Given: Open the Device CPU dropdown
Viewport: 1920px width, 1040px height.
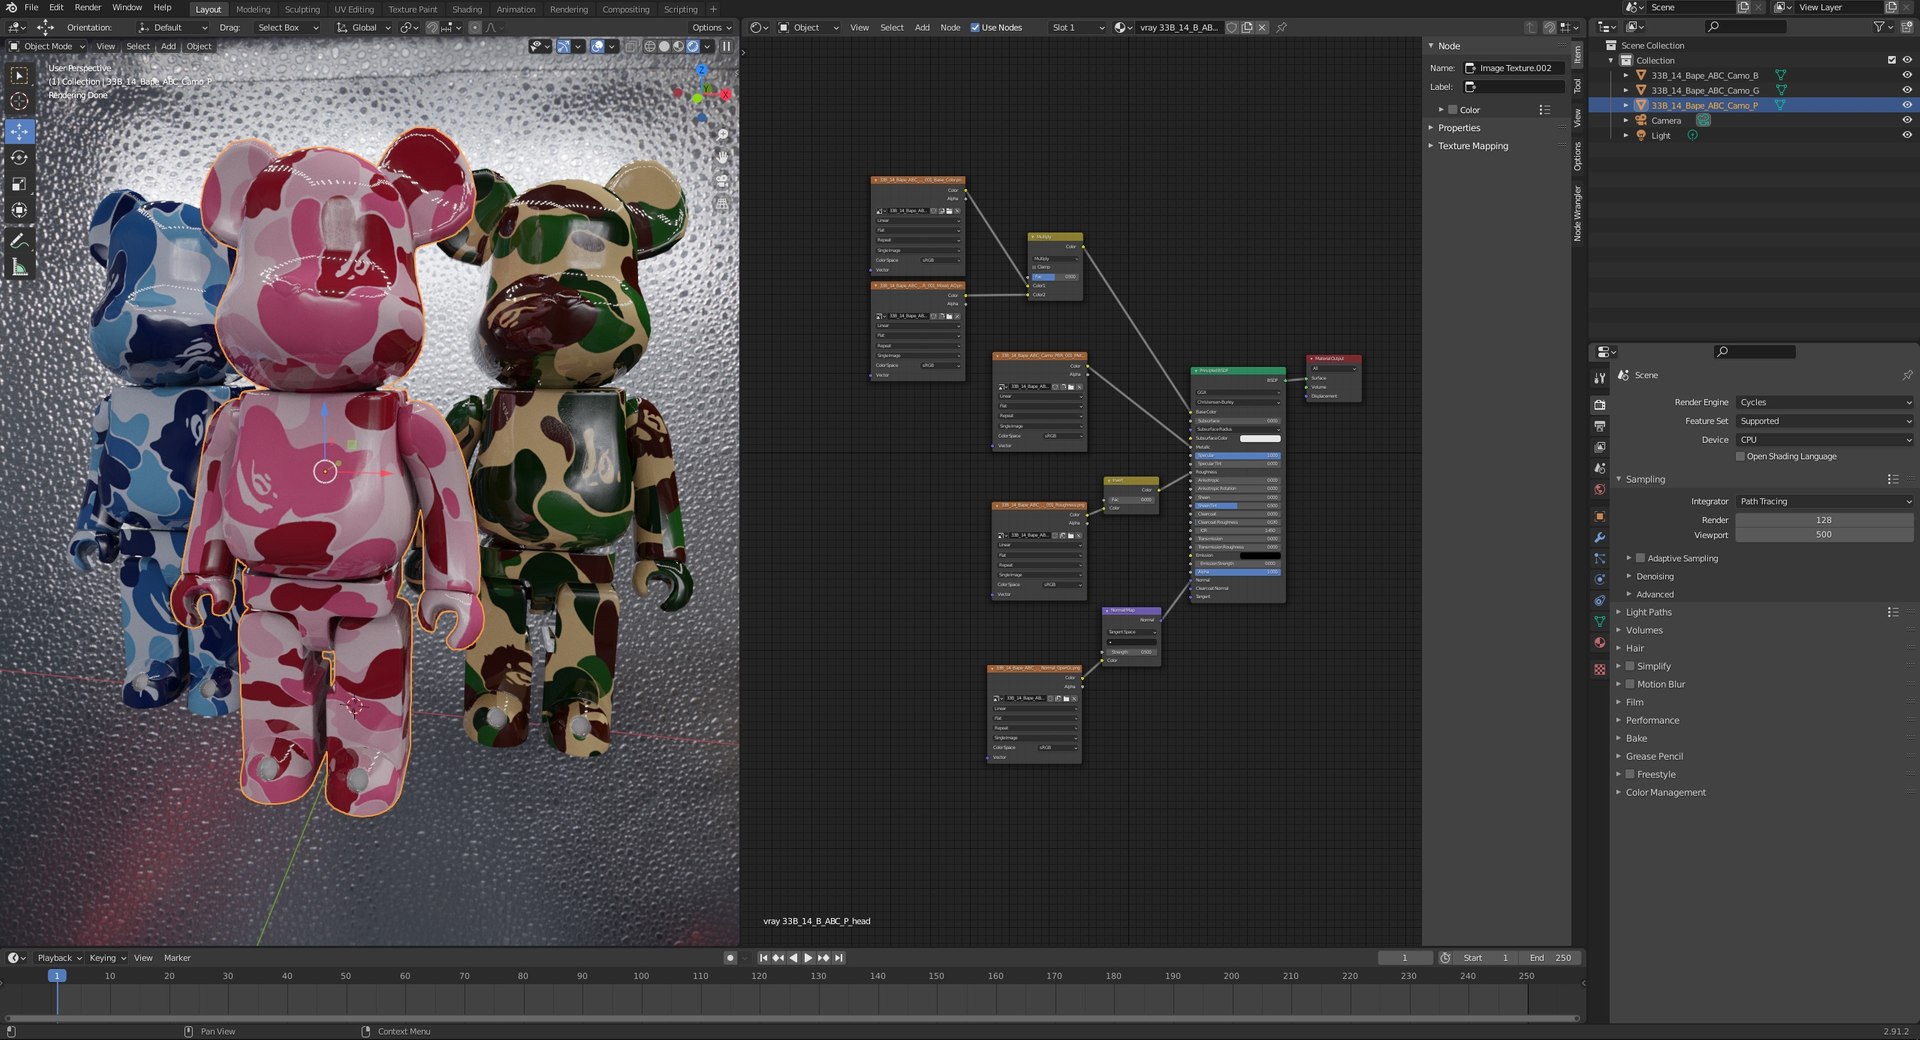Looking at the screenshot, I should [x=1825, y=440].
